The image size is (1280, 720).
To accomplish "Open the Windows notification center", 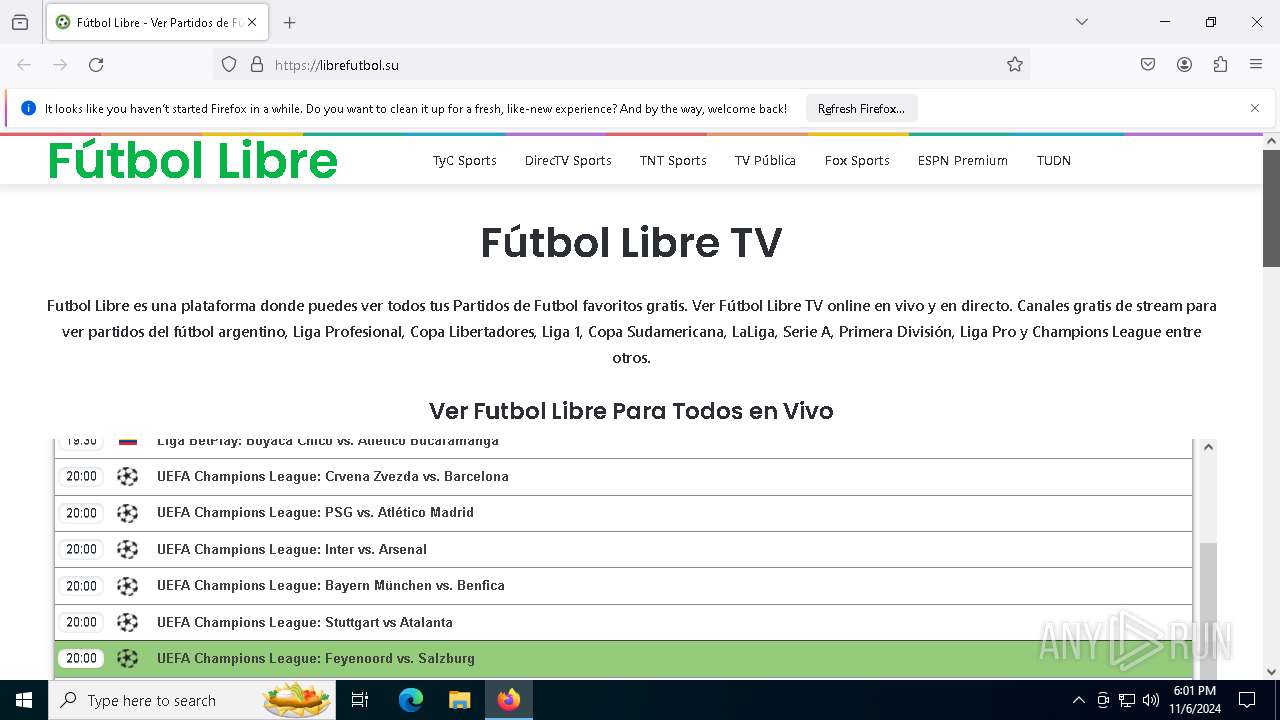I will 1247,700.
